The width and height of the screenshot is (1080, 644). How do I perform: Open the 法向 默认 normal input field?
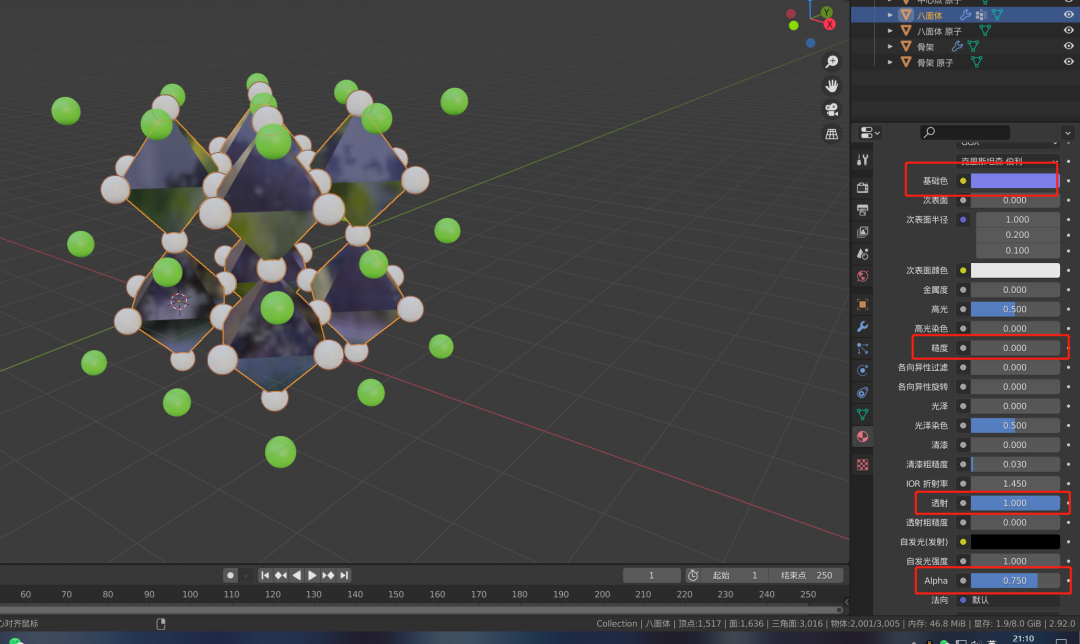tap(1015, 600)
